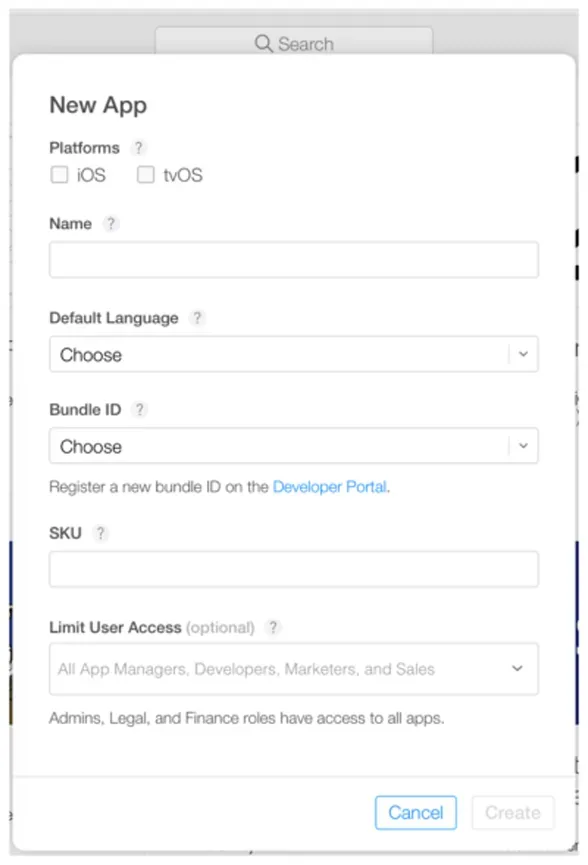This screenshot has height=865, width=588.
Task: Click the Bundle ID help icon
Action: (139, 409)
